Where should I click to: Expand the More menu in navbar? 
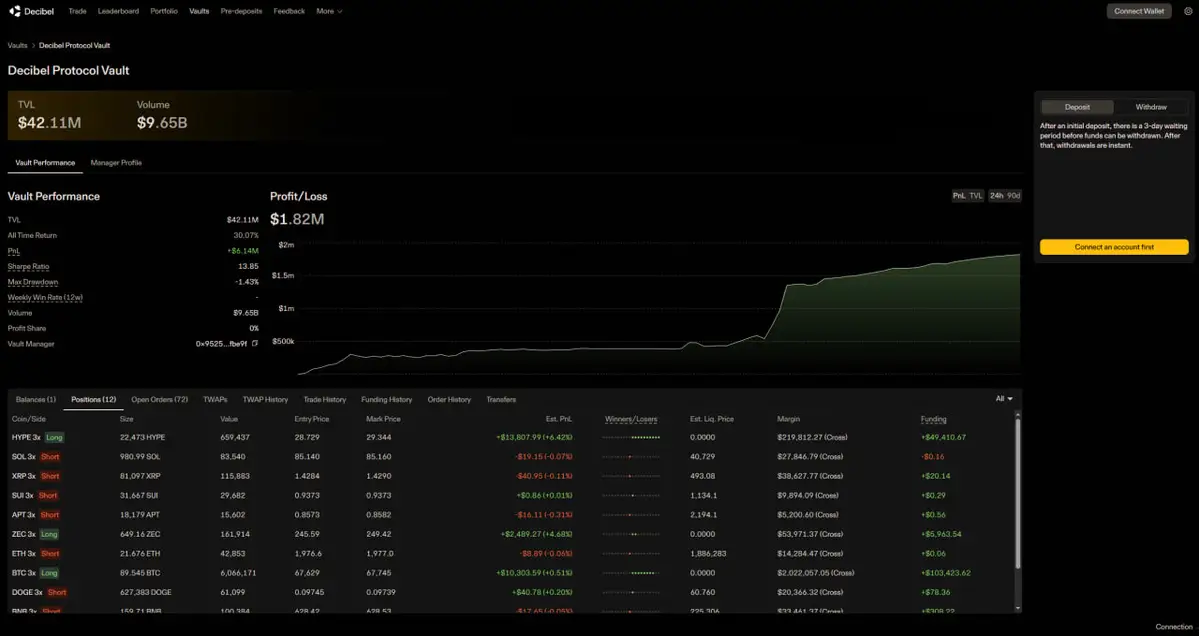pyautogui.click(x=329, y=11)
